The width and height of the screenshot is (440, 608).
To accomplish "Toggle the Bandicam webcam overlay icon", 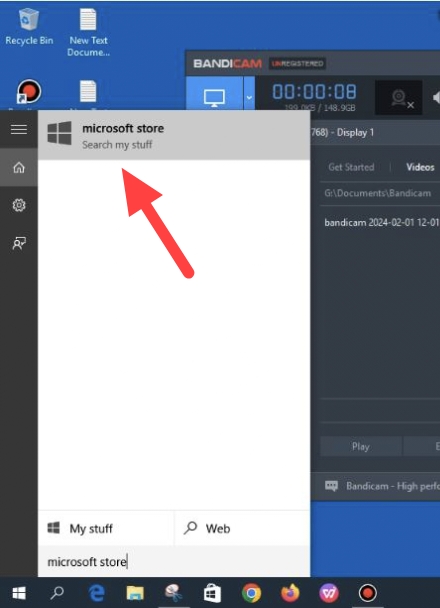I will (399, 97).
